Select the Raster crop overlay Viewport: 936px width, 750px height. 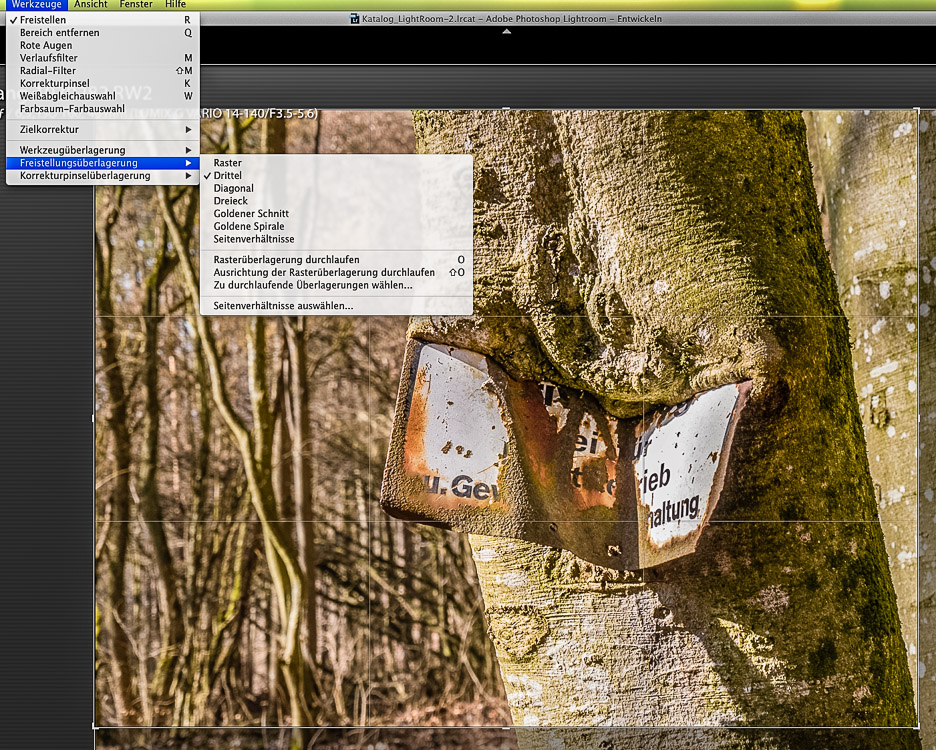[x=337, y=163]
